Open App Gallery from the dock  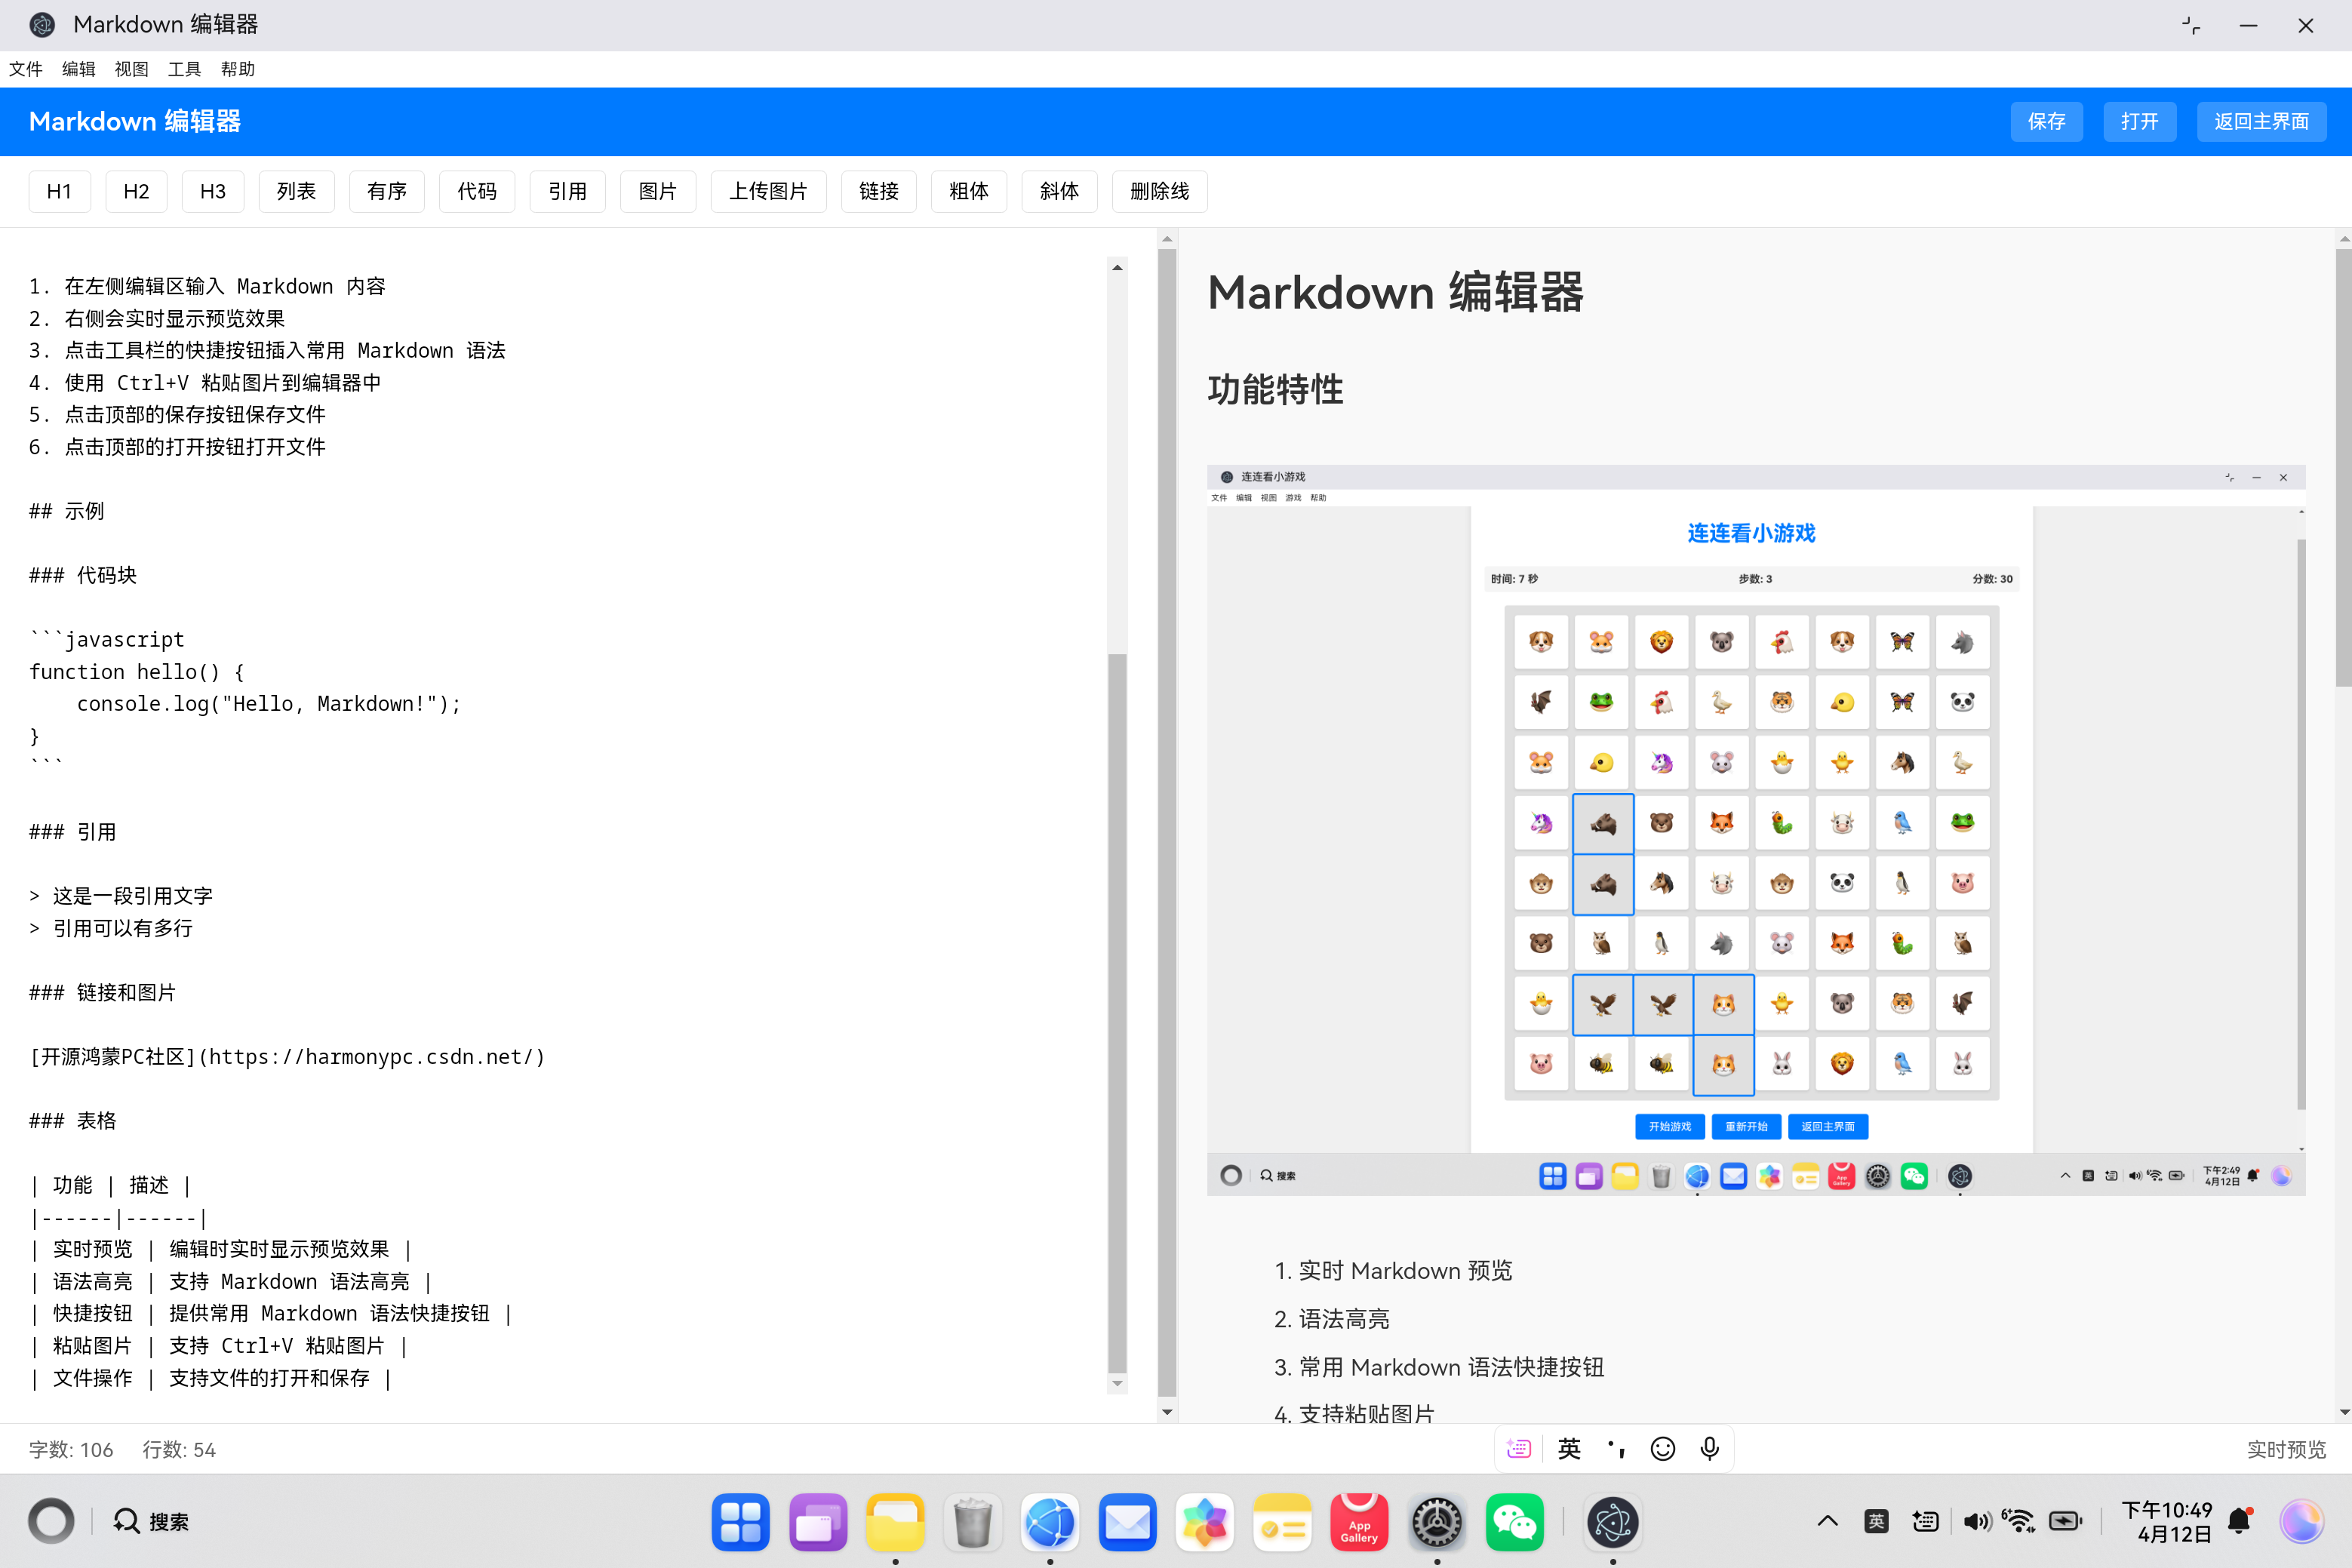pos(1359,1521)
